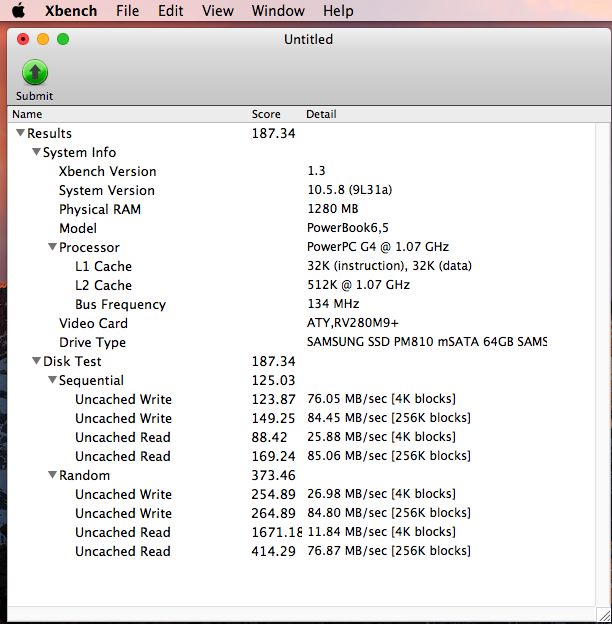Click the score 254.89
Image resolution: width=612 pixels, height=624 pixels.
[x=273, y=495]
